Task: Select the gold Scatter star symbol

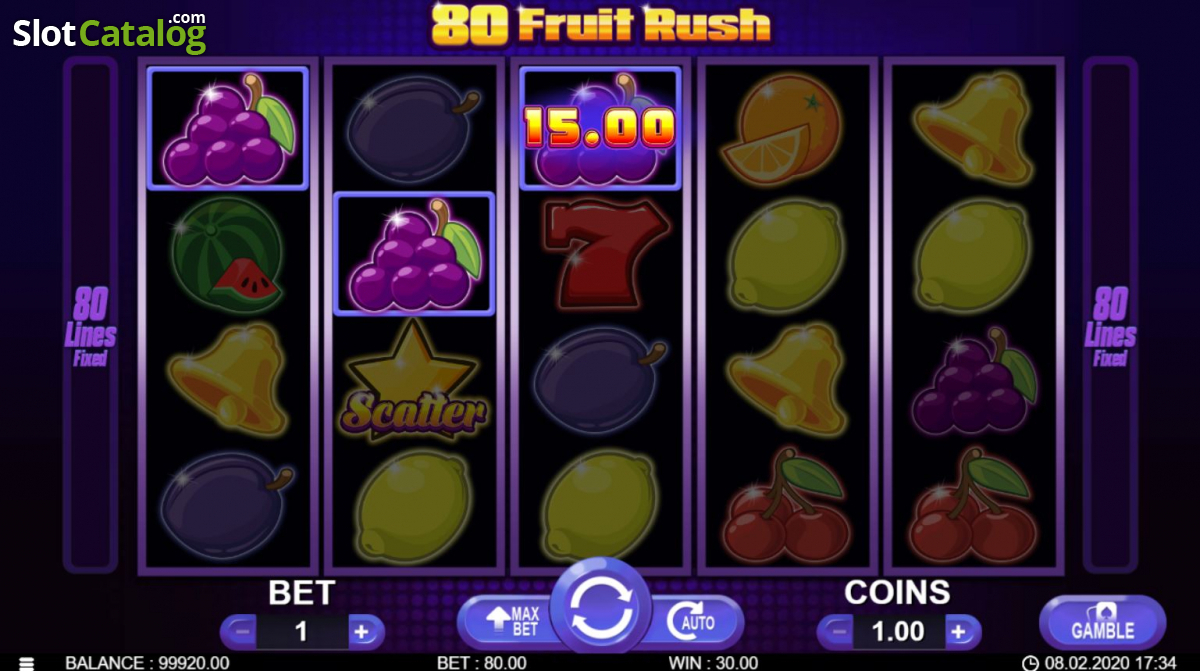Action: click(x=413, y=380)
